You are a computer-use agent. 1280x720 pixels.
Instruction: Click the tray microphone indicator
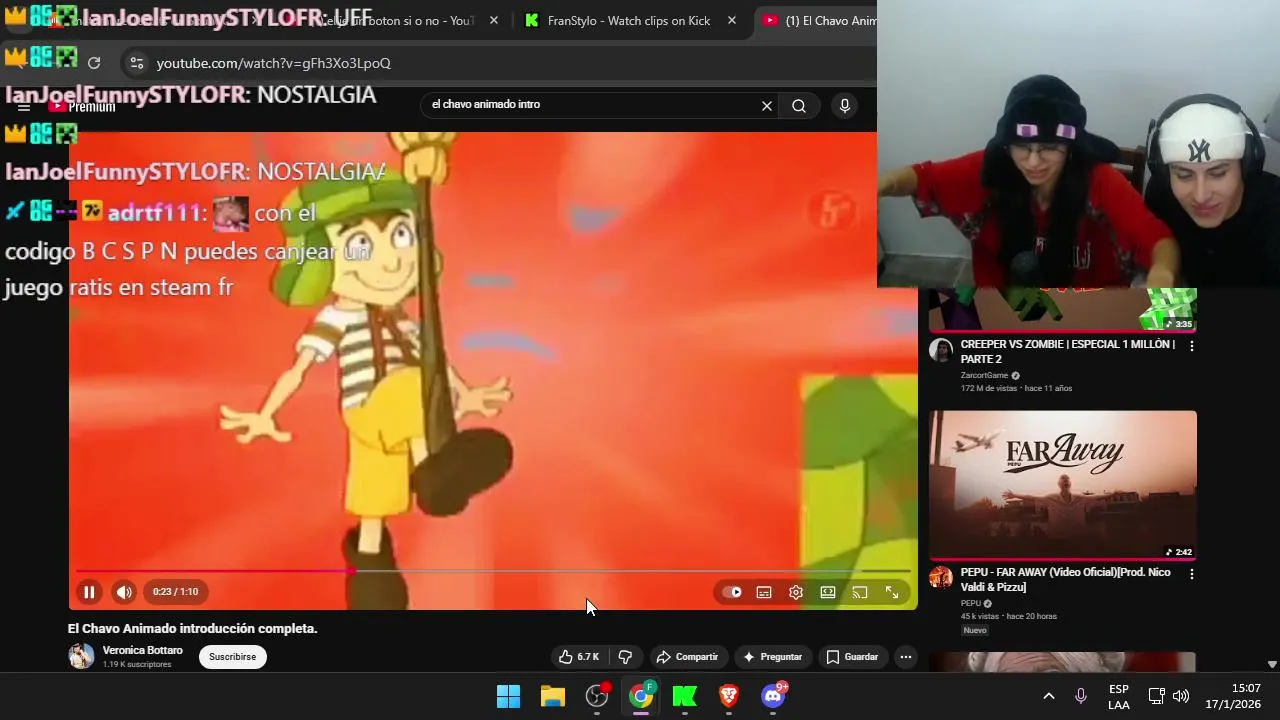pyautogui.click(x=1081, y=696)
